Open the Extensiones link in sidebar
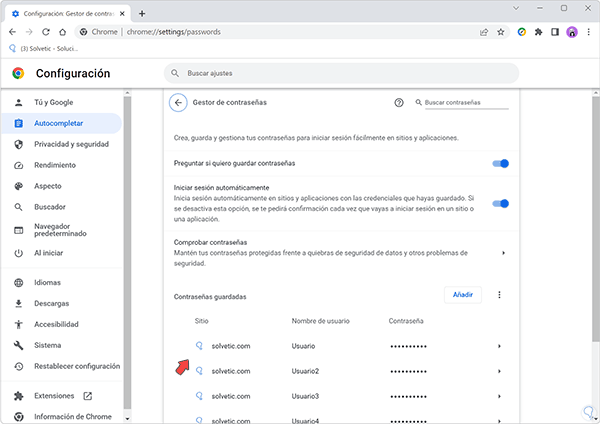 tap(56, 396)
